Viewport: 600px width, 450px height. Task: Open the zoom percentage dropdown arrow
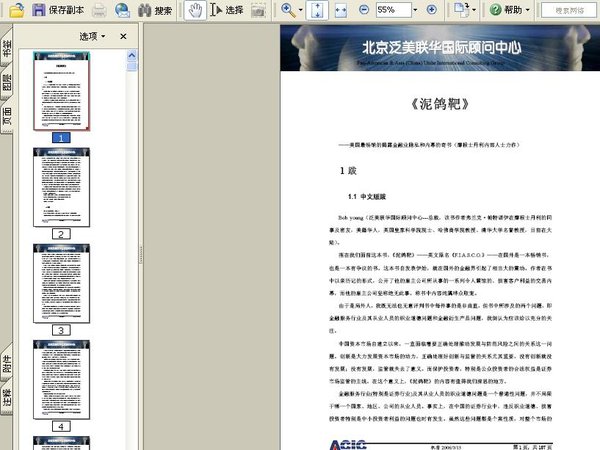tap(415, 10)
